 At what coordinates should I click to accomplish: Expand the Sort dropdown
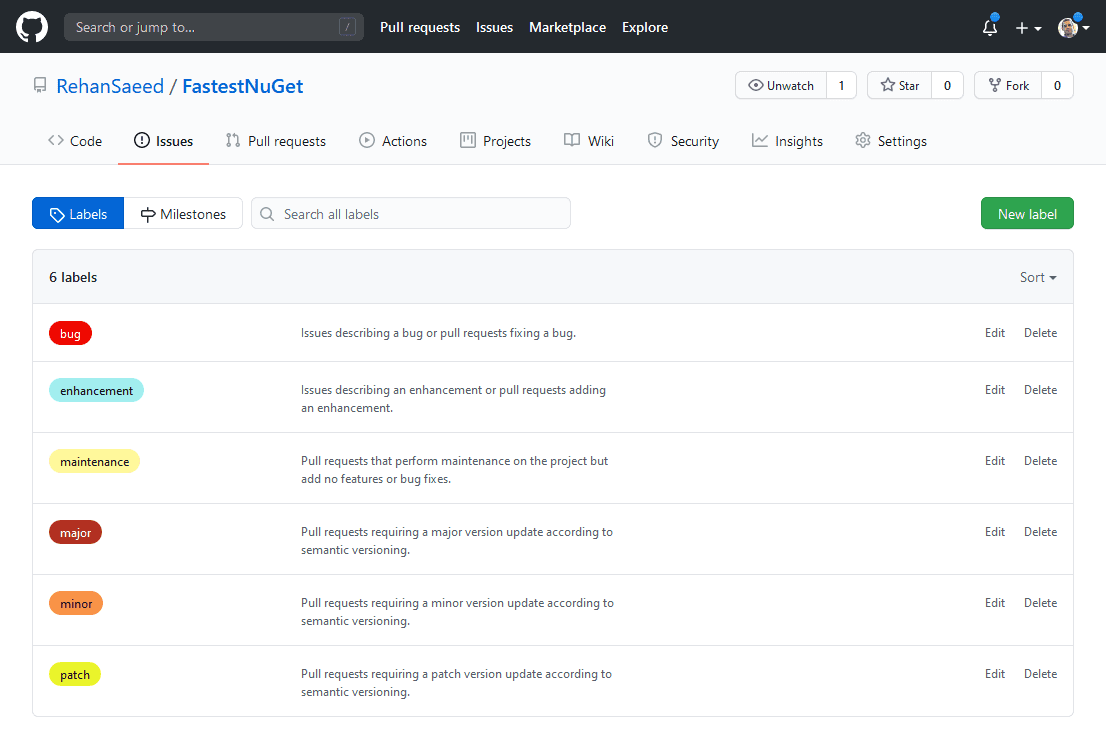(x=1038, y=277)
